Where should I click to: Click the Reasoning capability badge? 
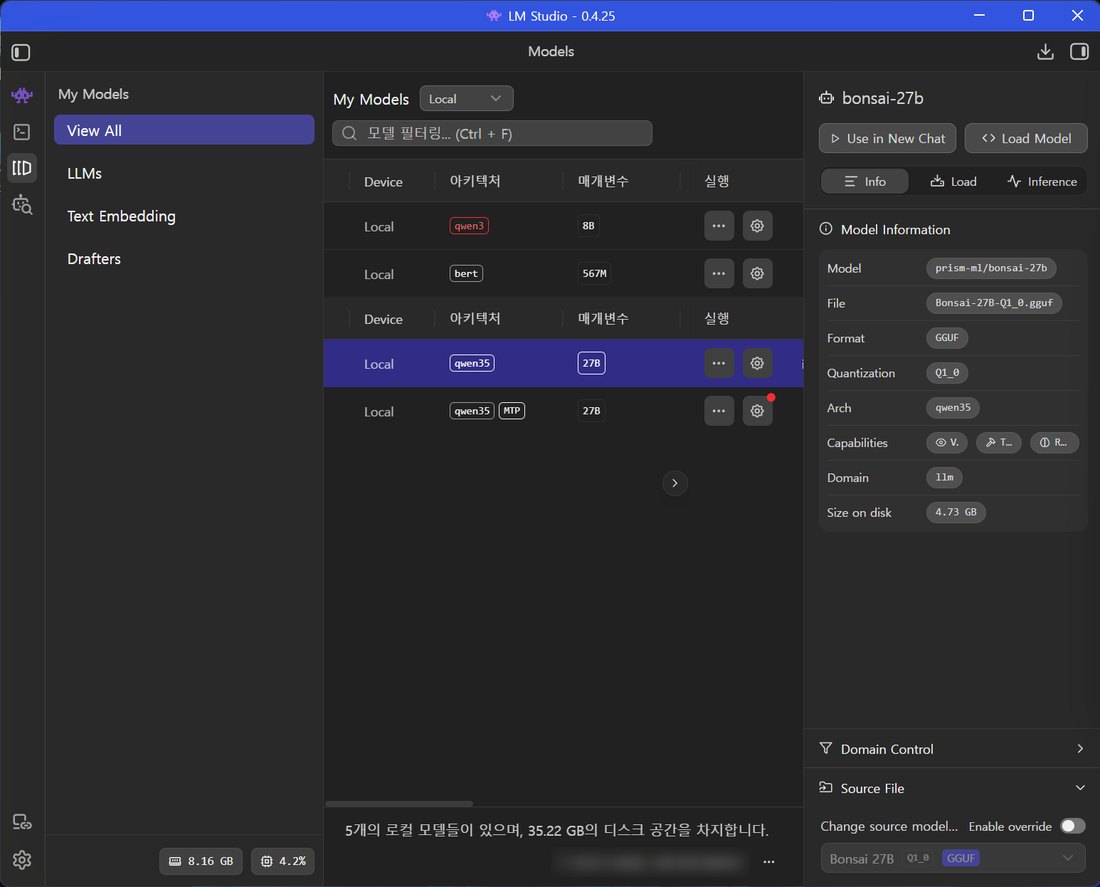tap(1054, 442)
